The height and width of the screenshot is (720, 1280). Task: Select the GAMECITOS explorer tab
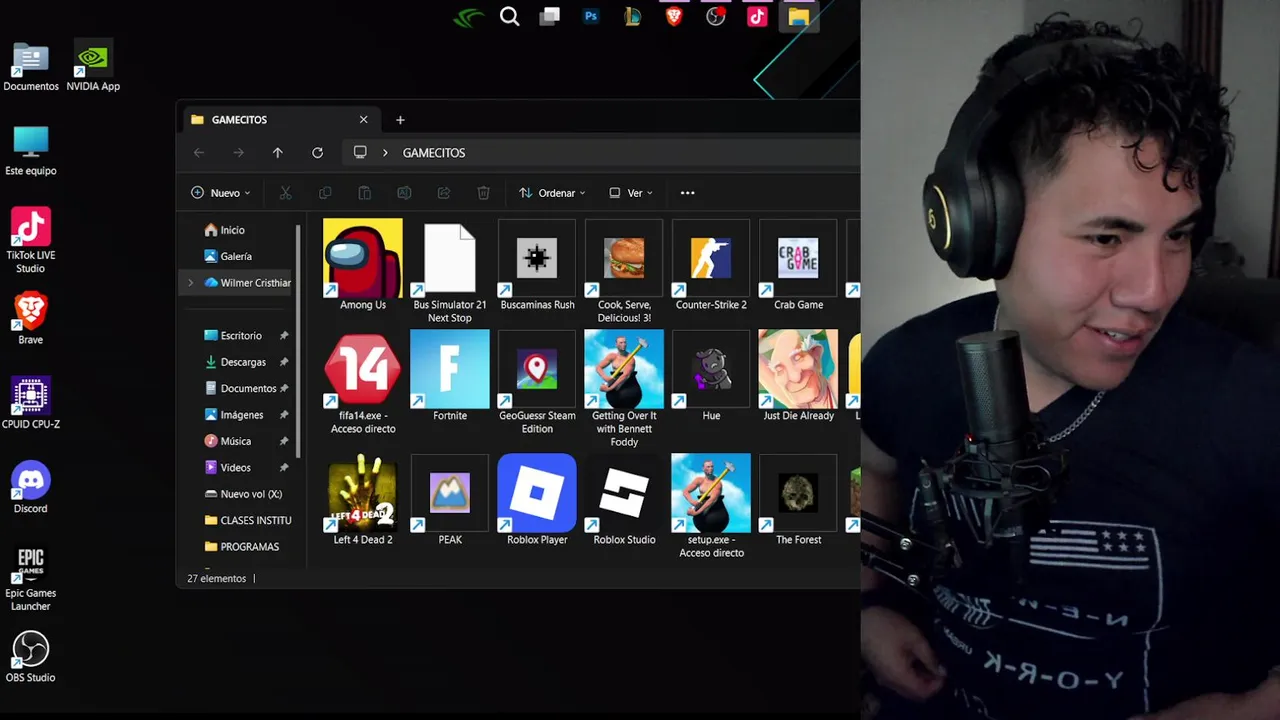280,120
